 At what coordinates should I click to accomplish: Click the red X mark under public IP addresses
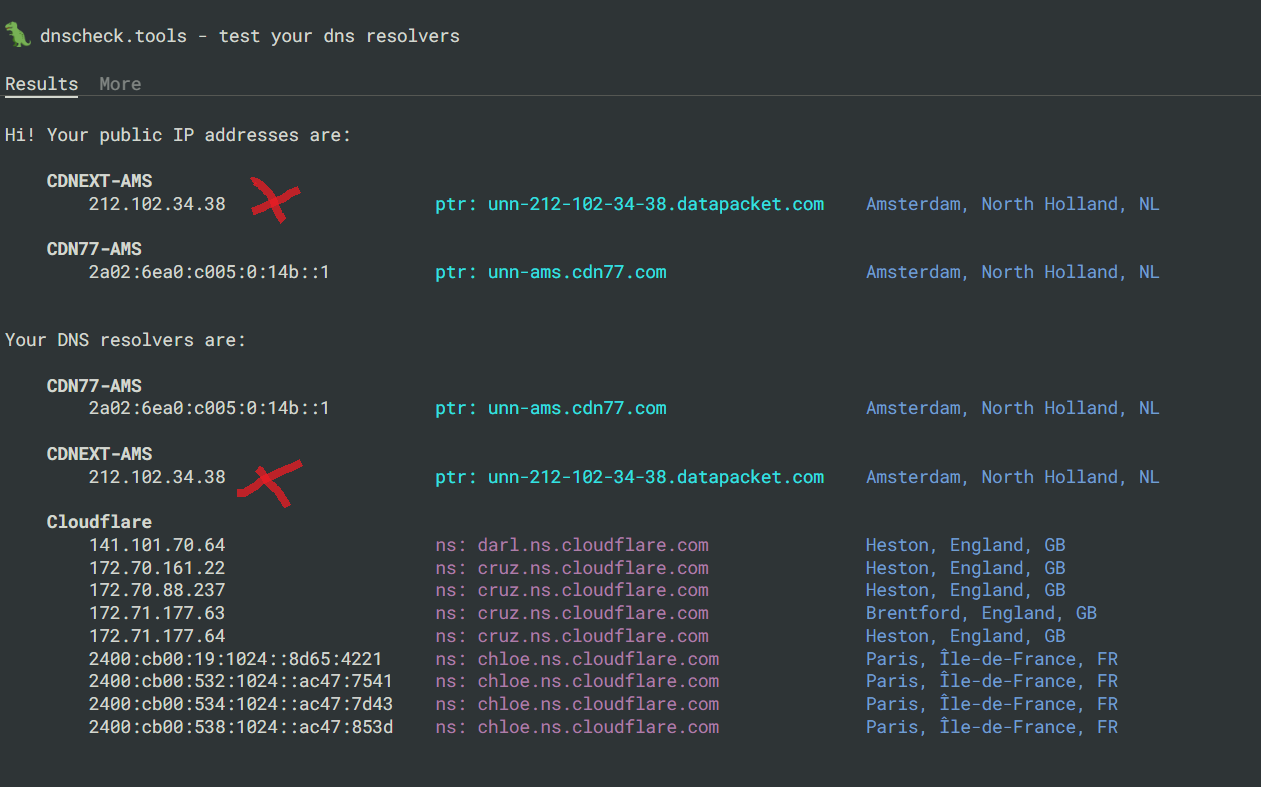274,199
